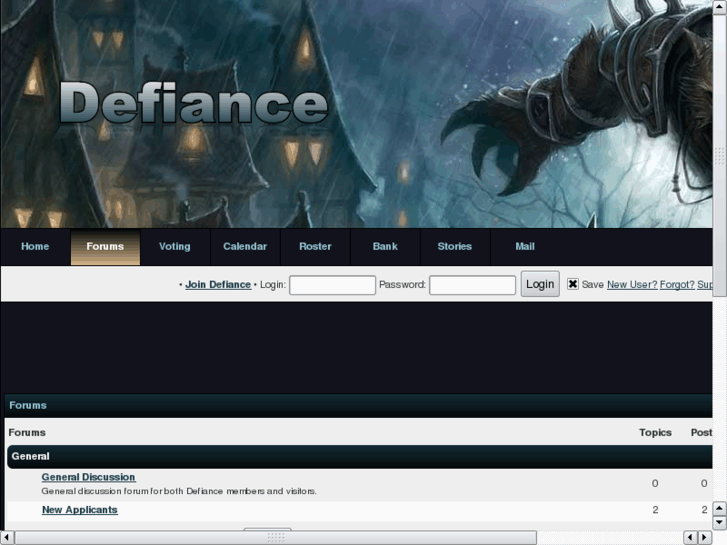Click the horizontal scroll left arrow at far left
The width and height of the screenshot is (727, 545).
pos(7,537)
